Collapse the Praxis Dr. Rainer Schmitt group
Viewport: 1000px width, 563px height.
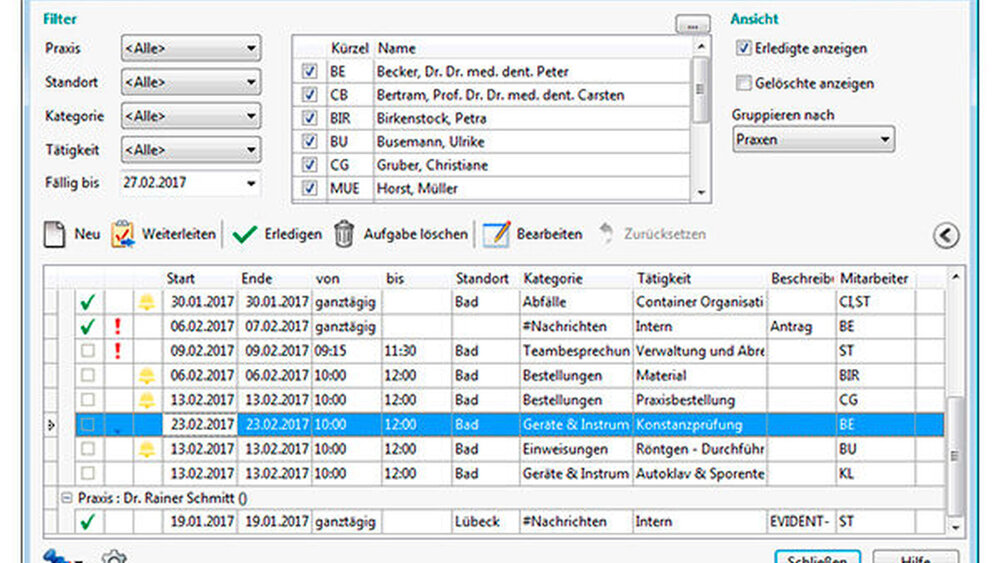coord(68,497)
